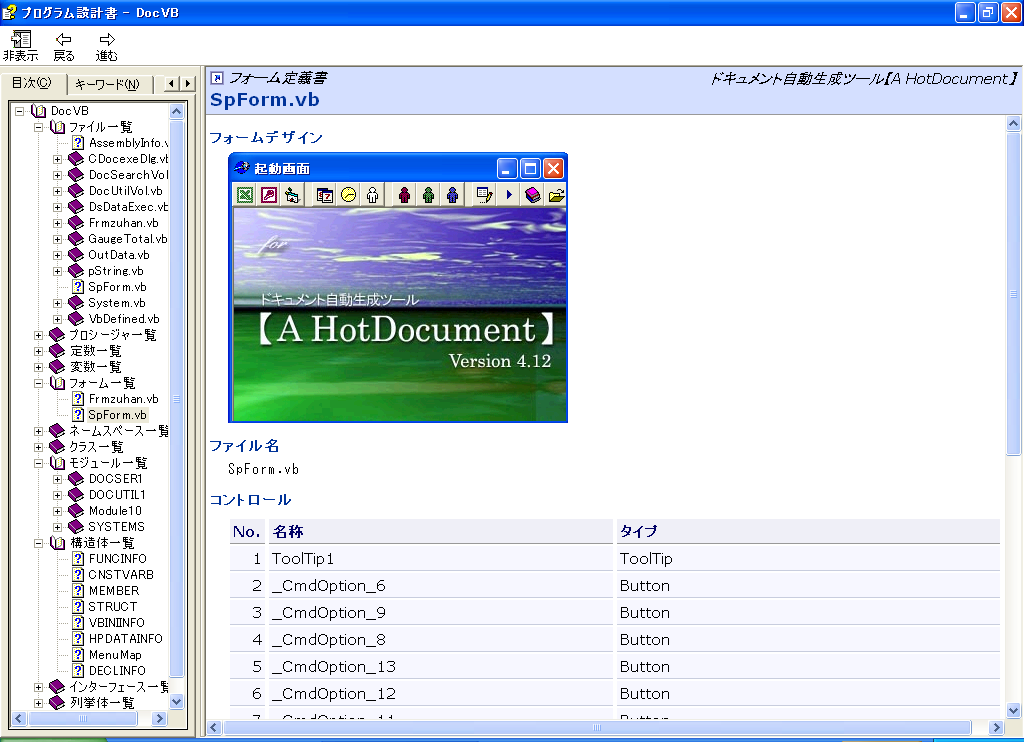Click the GaugeTotal.vb book icon
1024x742 pixels.
tap(76, 239)
